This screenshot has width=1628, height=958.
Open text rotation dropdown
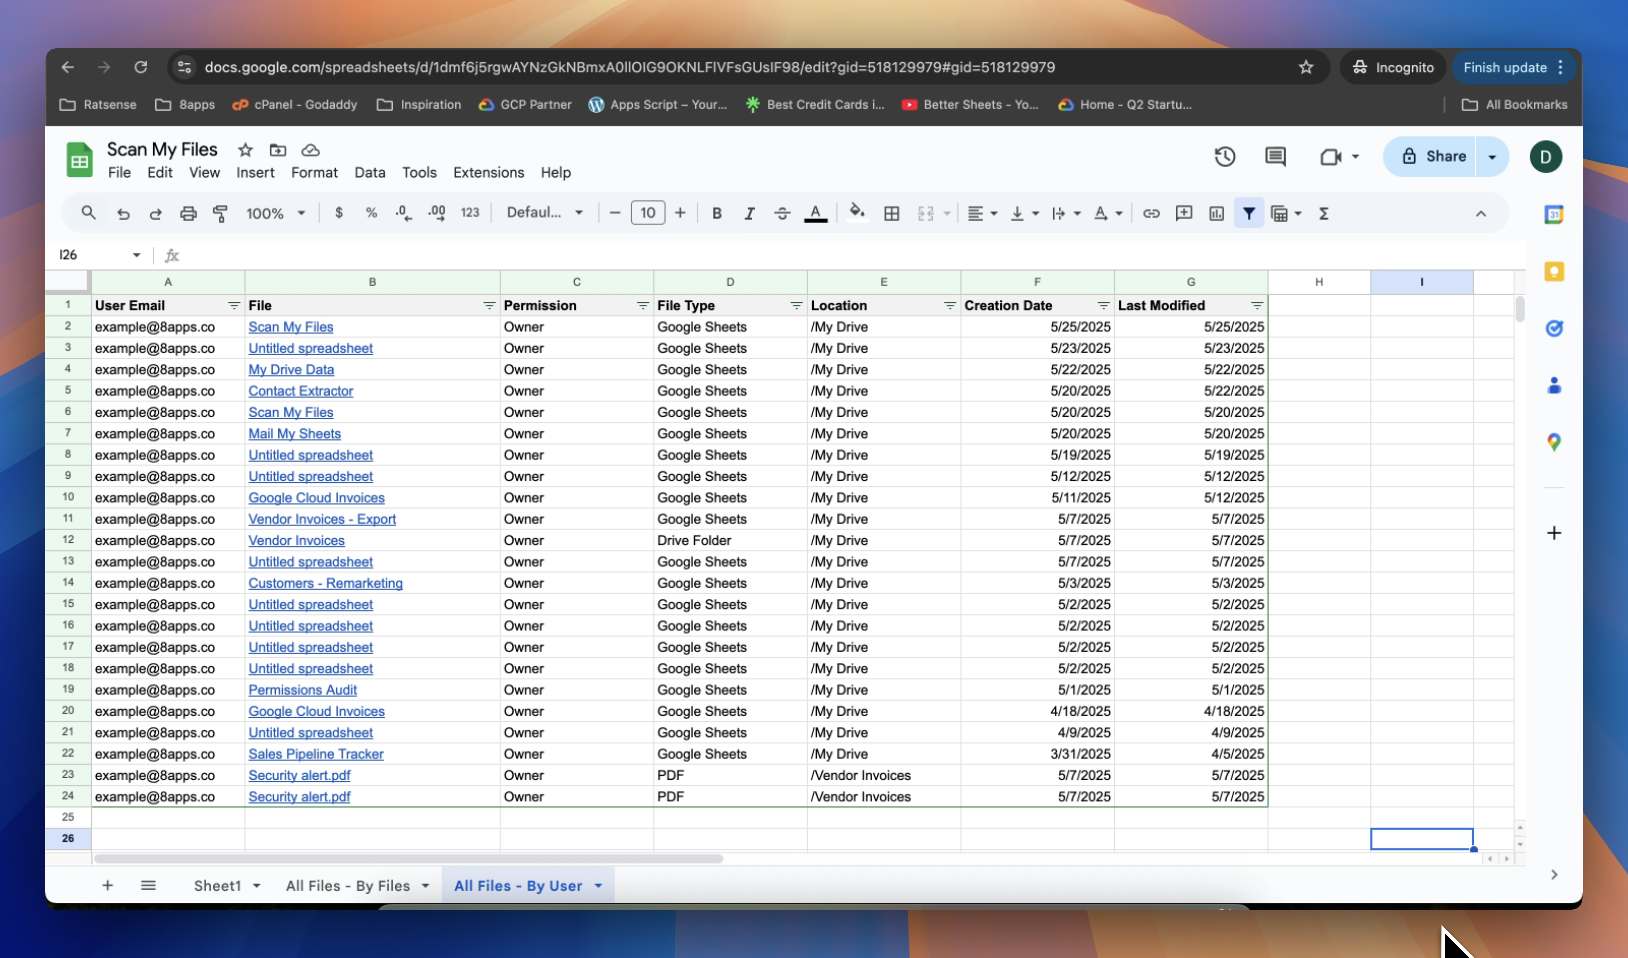click(x=1108, y=213)
